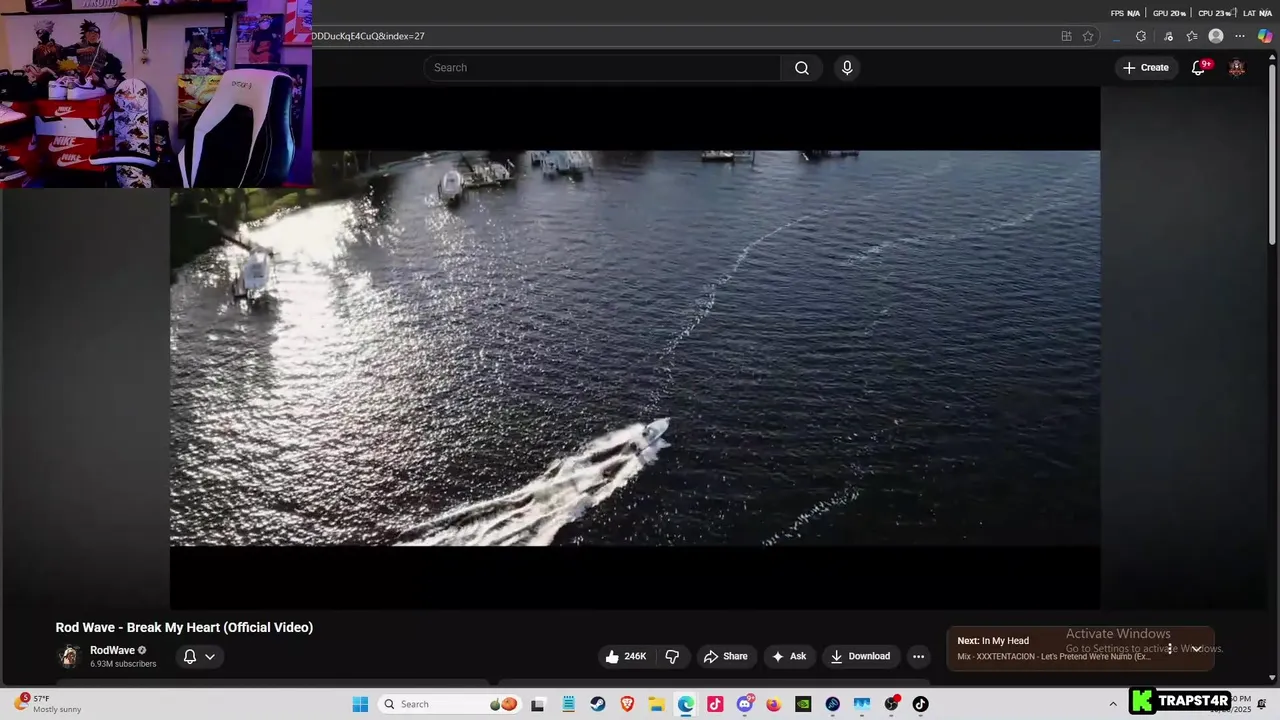Expand the Next: In My Head playlist panel

(1196, 648)
